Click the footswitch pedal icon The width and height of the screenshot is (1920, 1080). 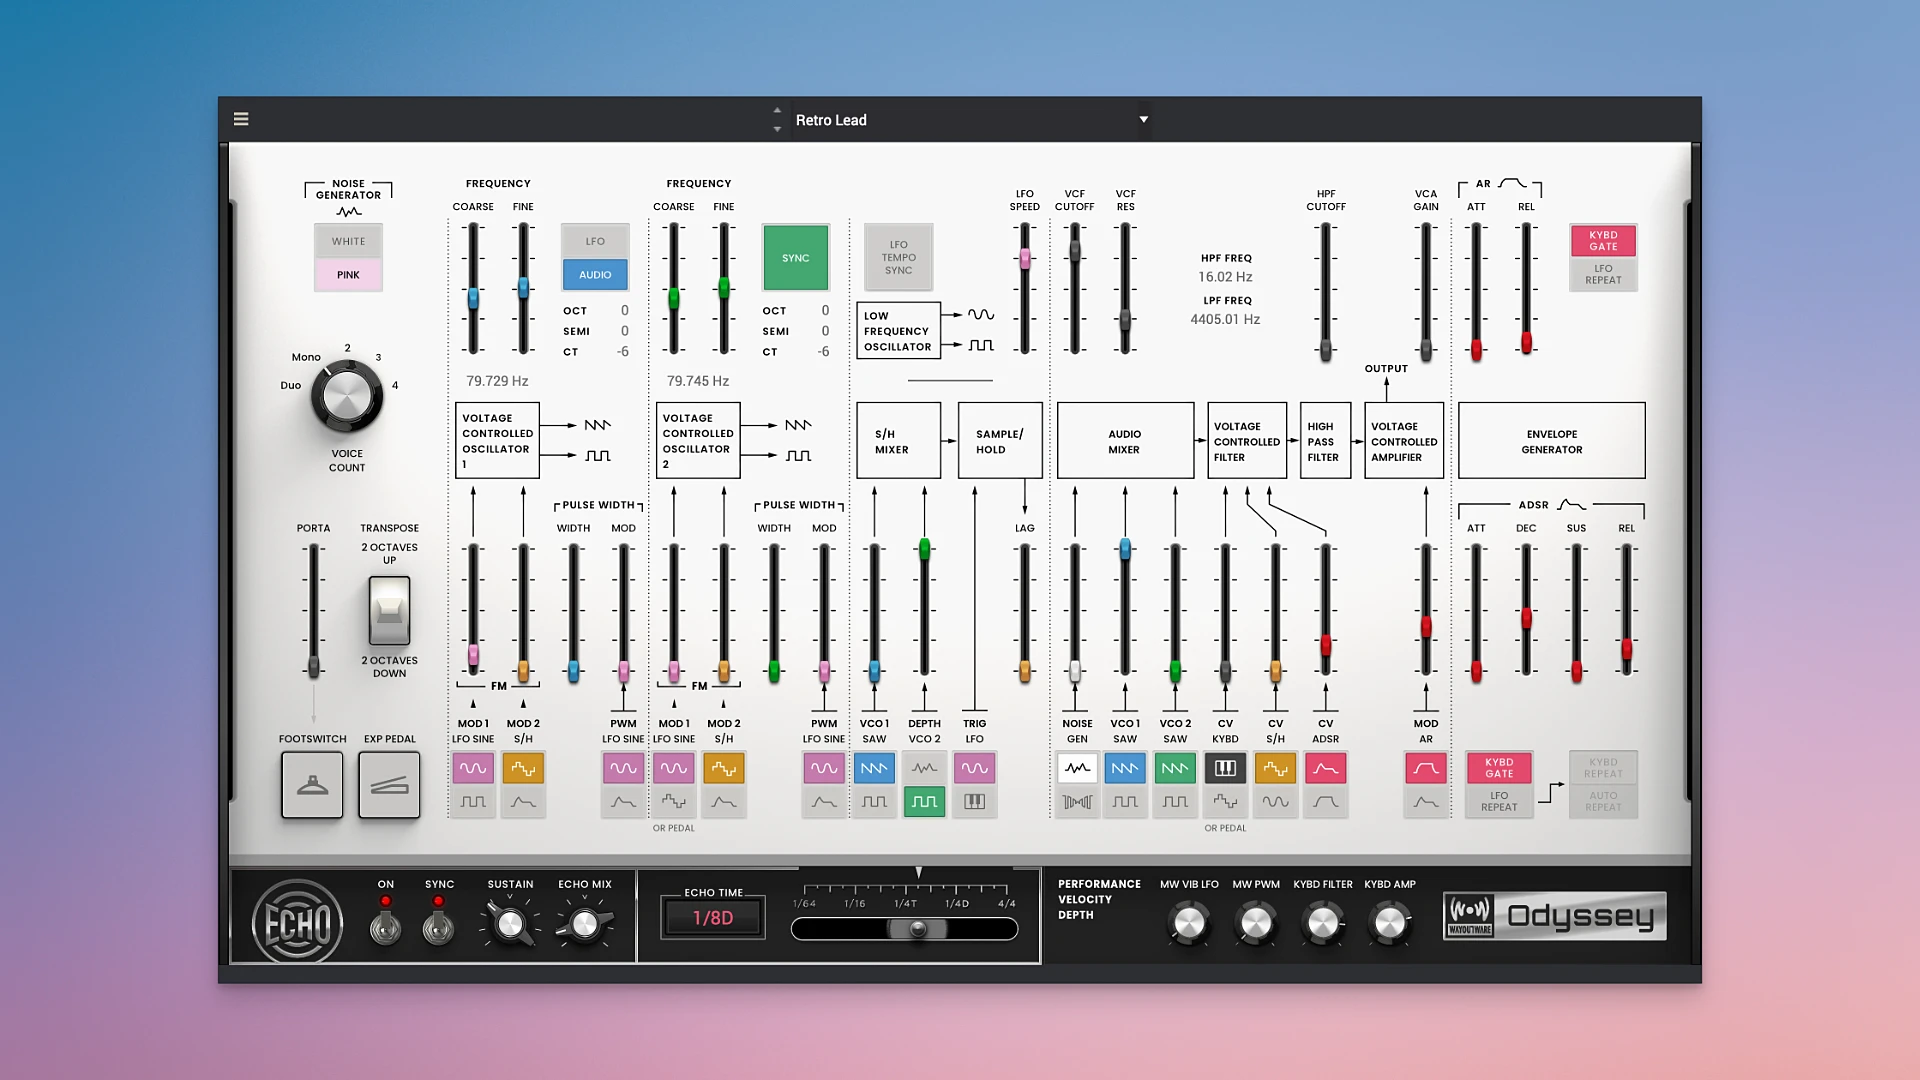(x=312, y=785)
